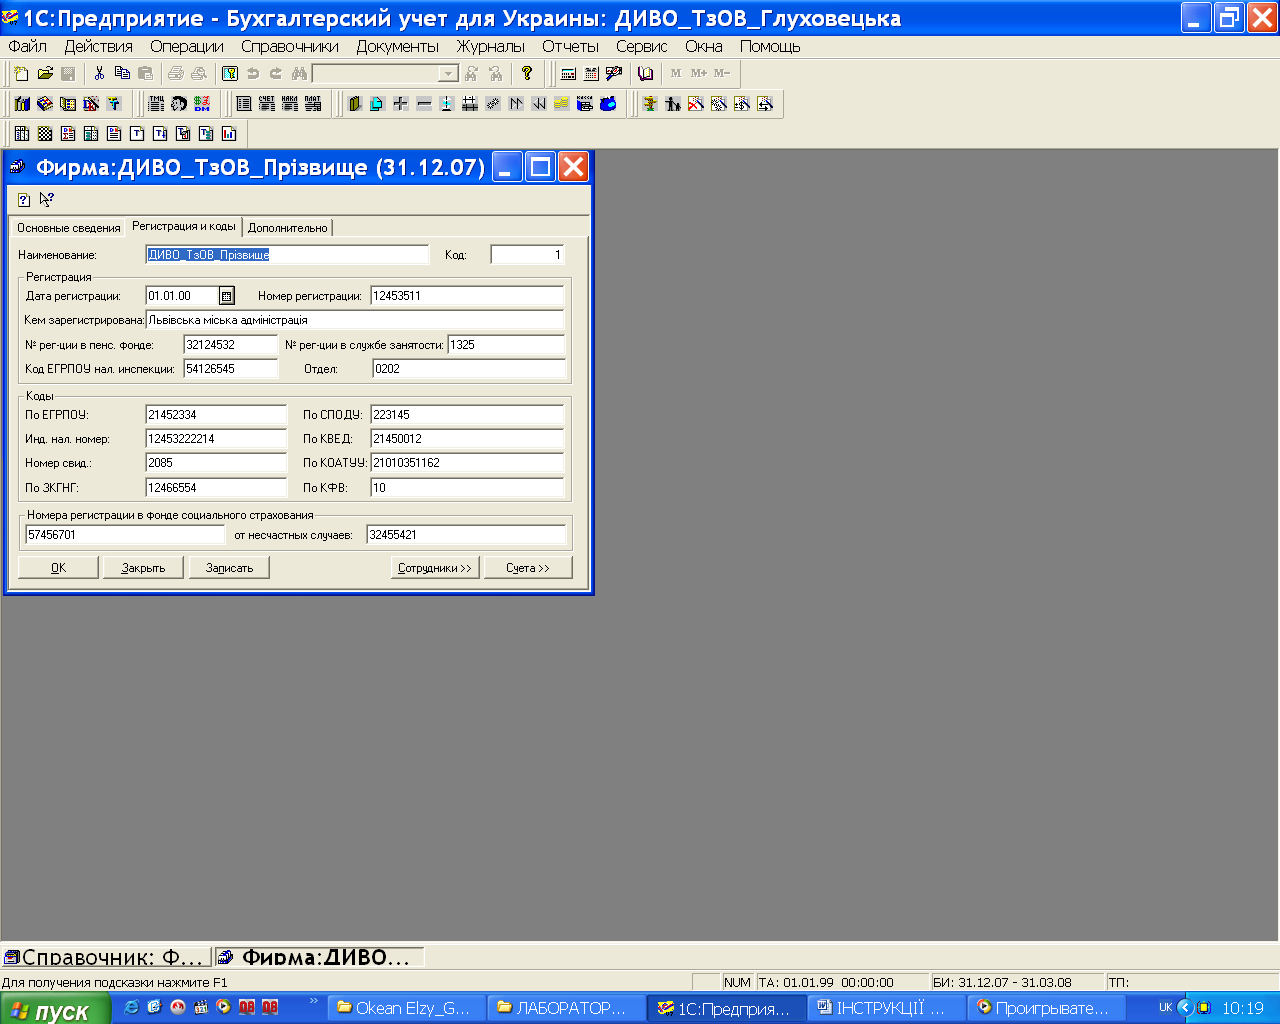The image size is (1280, 1024).
Task: Expand the Счета >> section
Action: (x=528, y=568)
